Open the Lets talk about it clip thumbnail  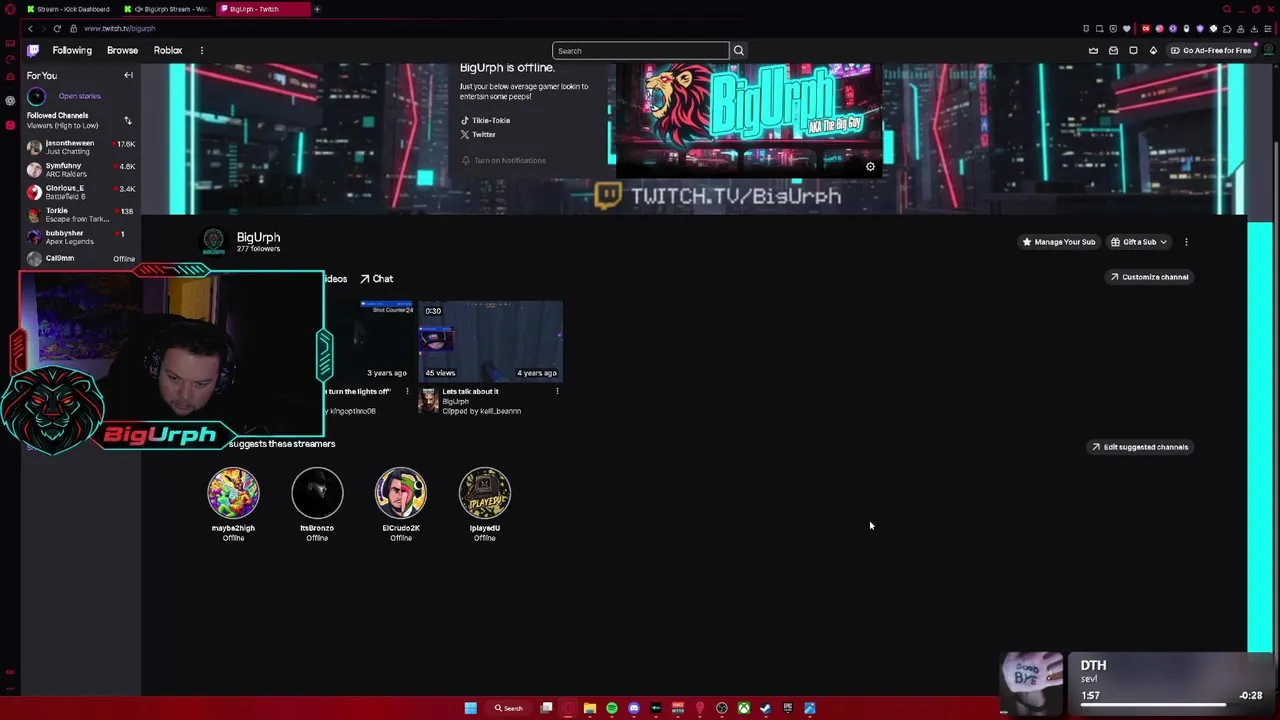click(x=491, y=341)
